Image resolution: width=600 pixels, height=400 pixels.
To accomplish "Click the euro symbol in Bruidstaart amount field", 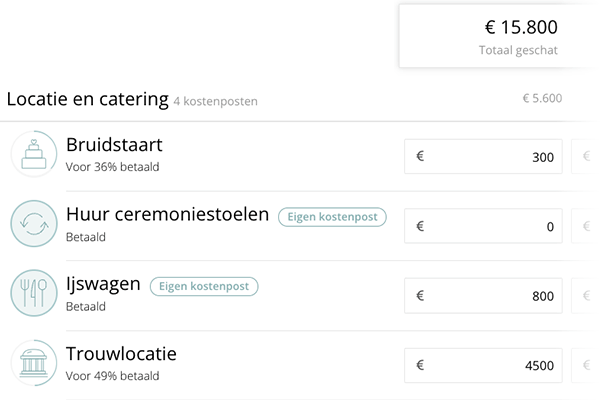I will [420, 156].
